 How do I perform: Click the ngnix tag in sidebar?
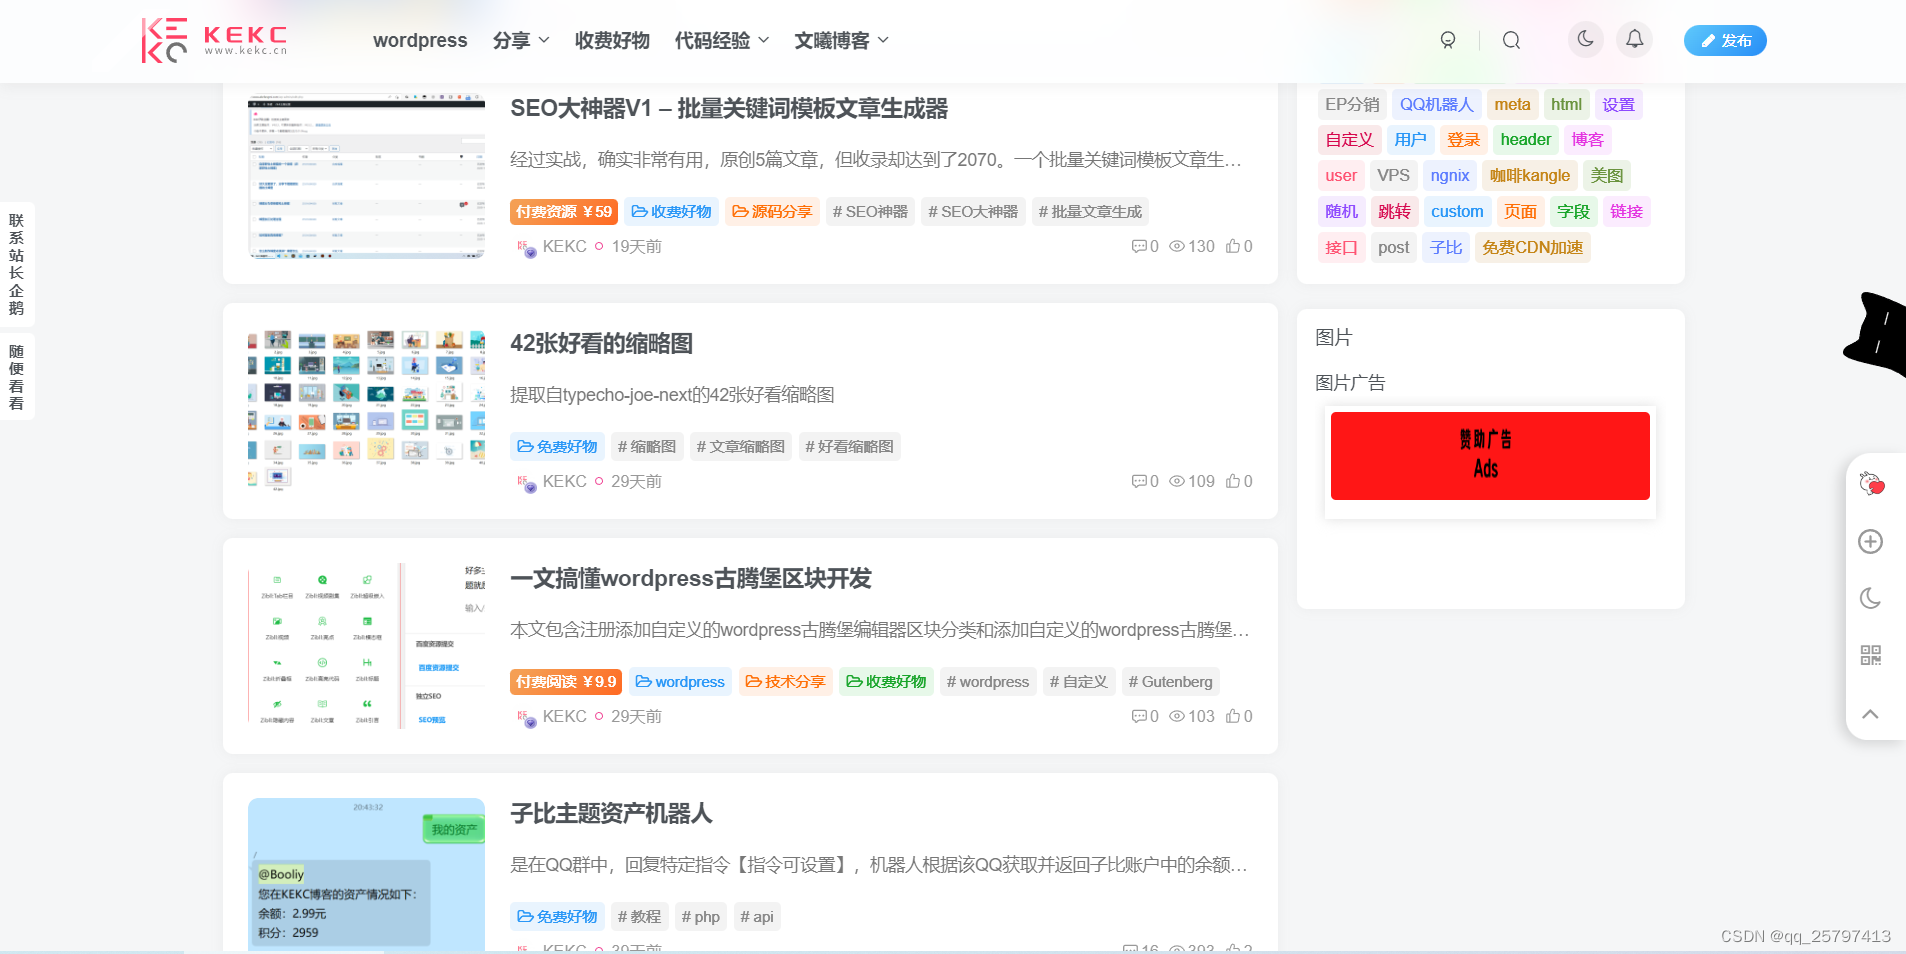click(x=1450, y=175)
